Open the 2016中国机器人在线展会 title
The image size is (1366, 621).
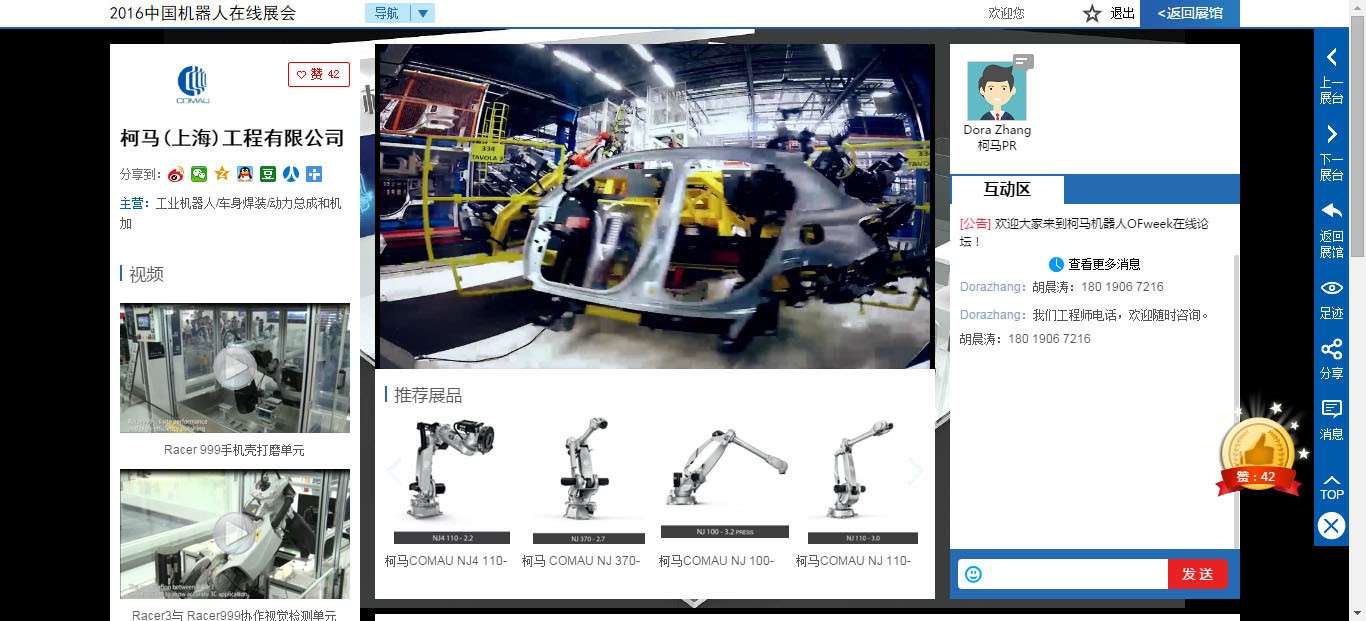[x=203, y=13]
